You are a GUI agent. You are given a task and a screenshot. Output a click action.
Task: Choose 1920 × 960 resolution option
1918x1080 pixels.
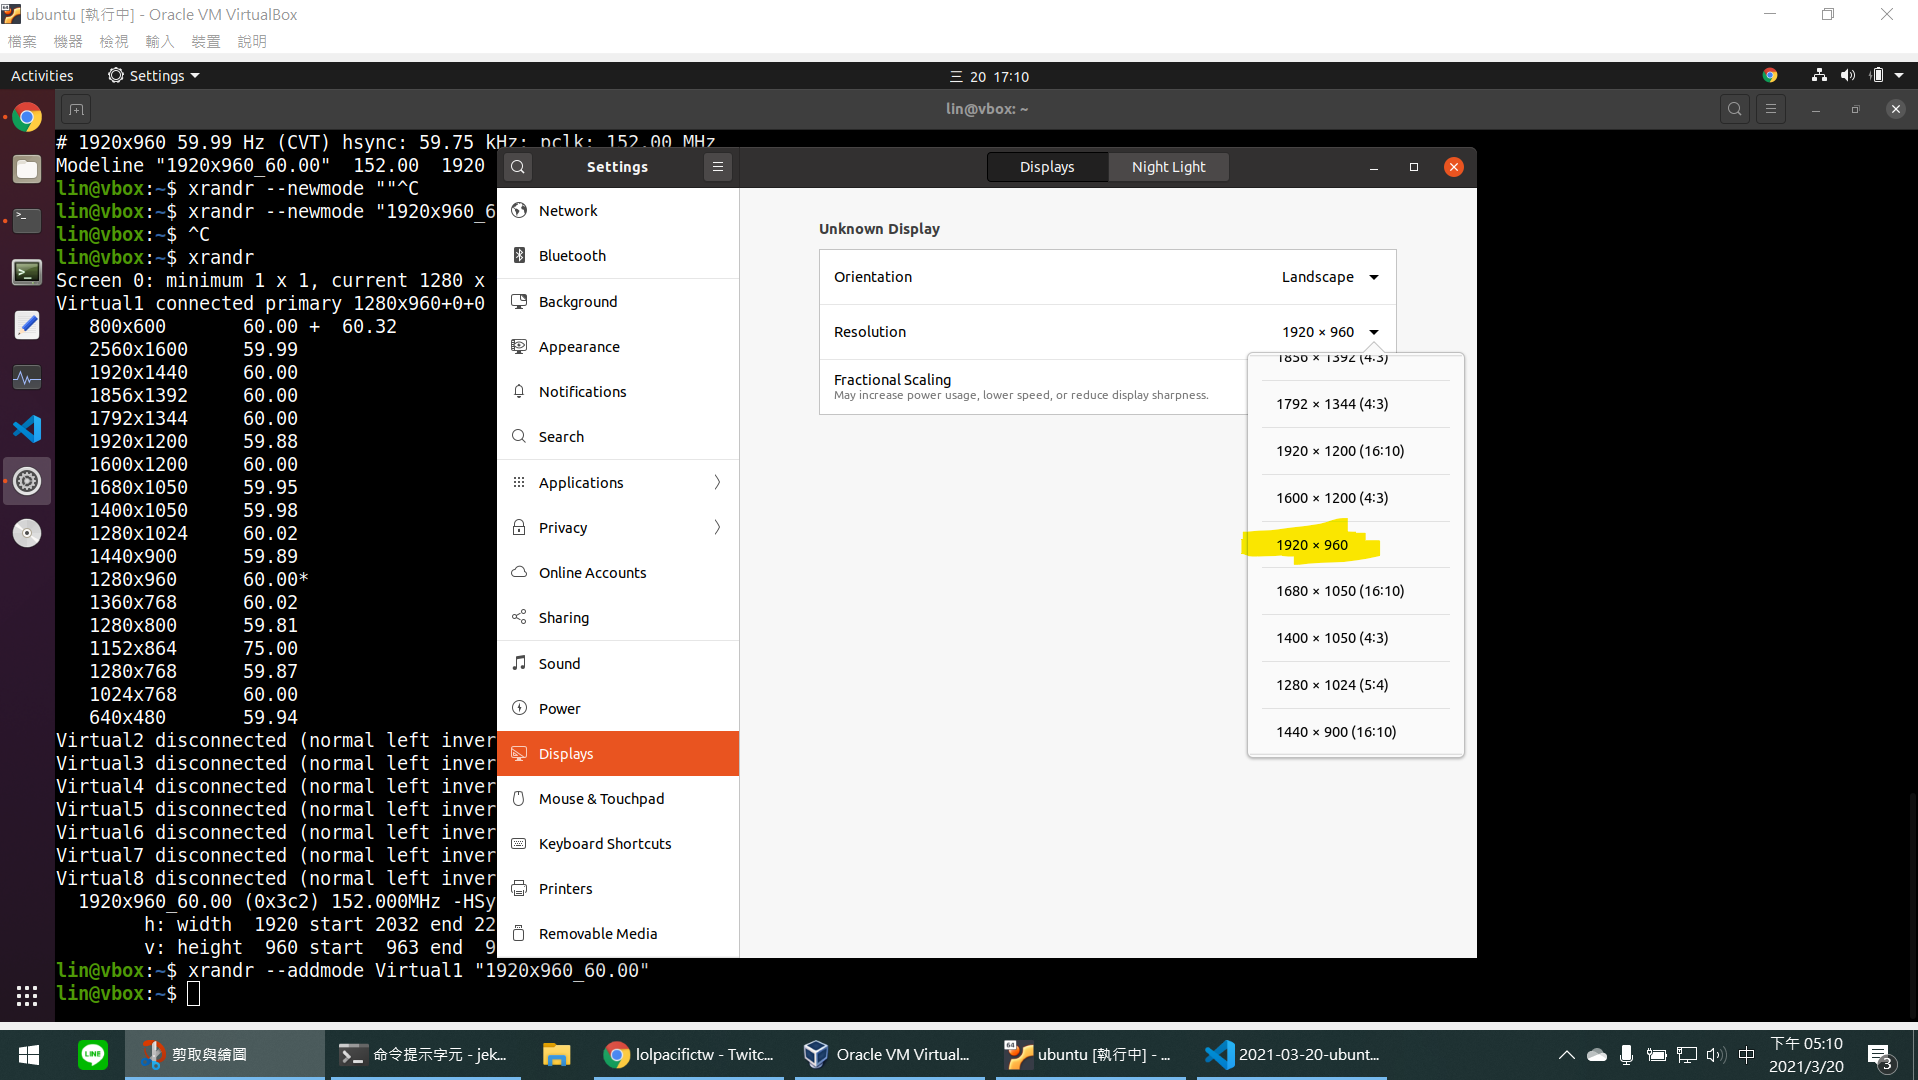pyautogui.click(x=1356, y=545)
